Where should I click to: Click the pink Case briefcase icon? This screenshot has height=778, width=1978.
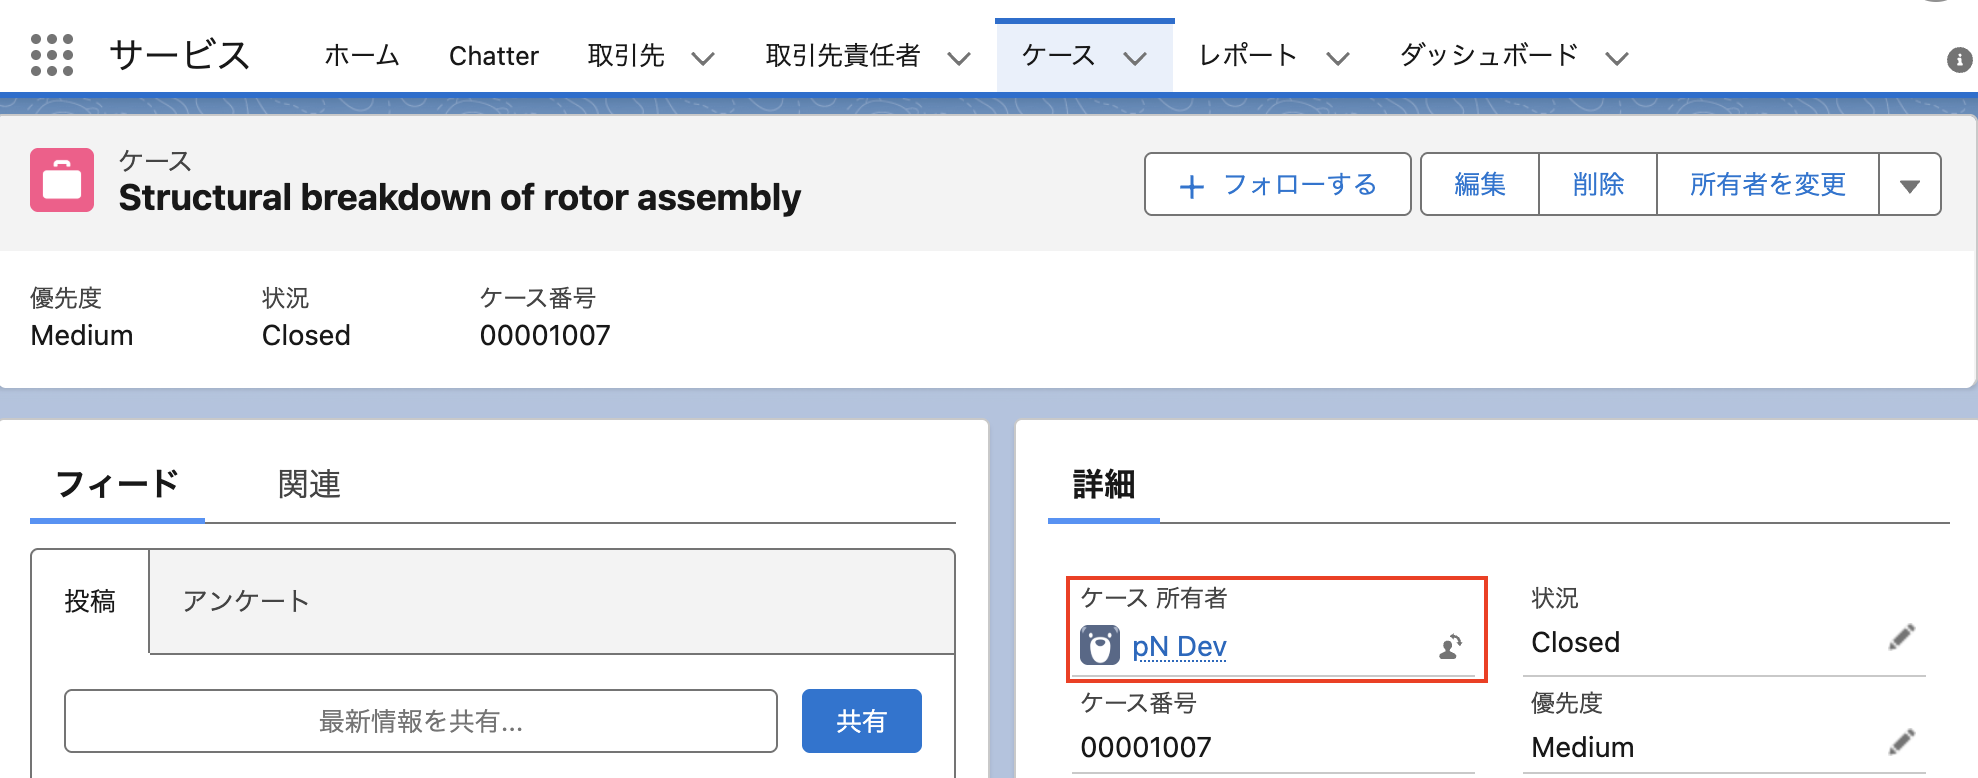62,180
